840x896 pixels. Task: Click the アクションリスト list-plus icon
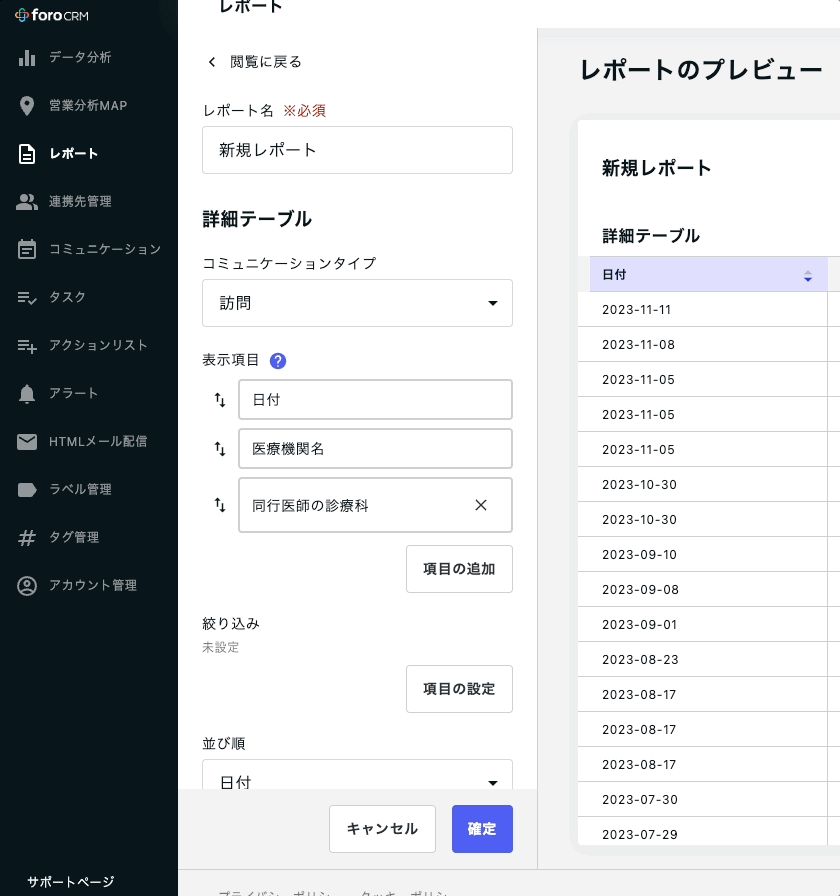coord(27,346)
